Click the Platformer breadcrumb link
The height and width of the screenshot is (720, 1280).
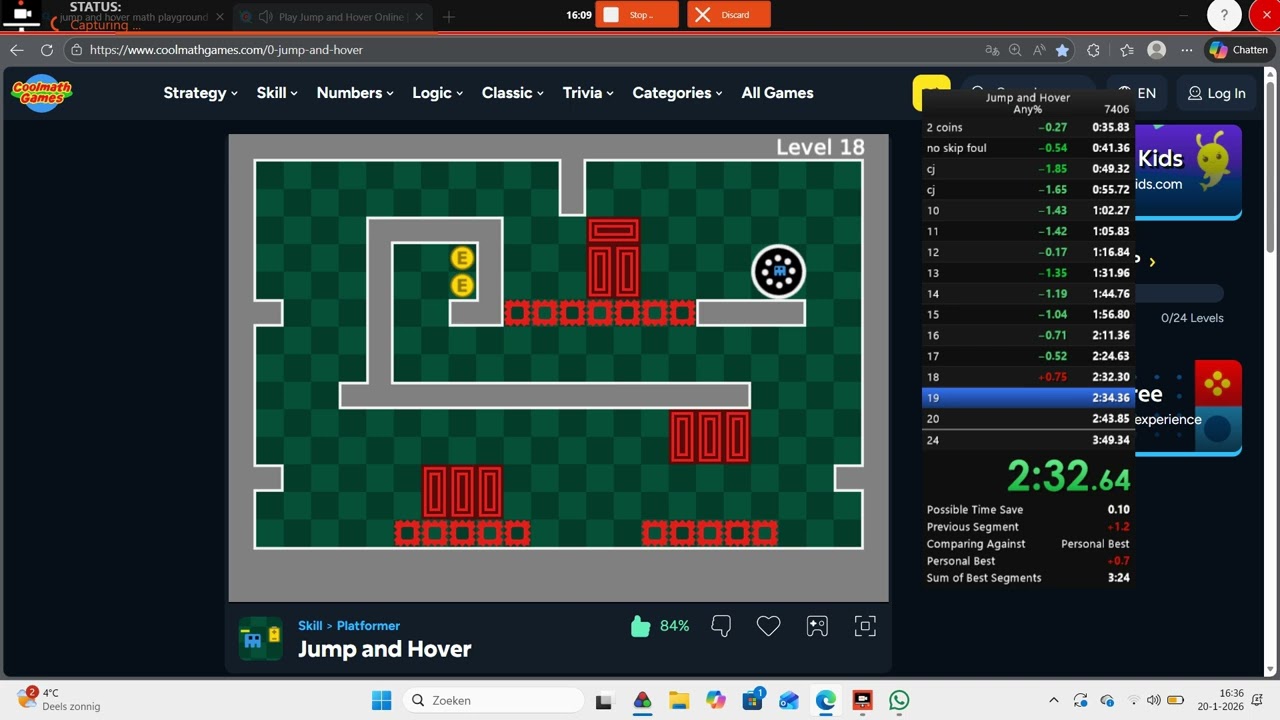pyautogui.click(x=368, y=626)
